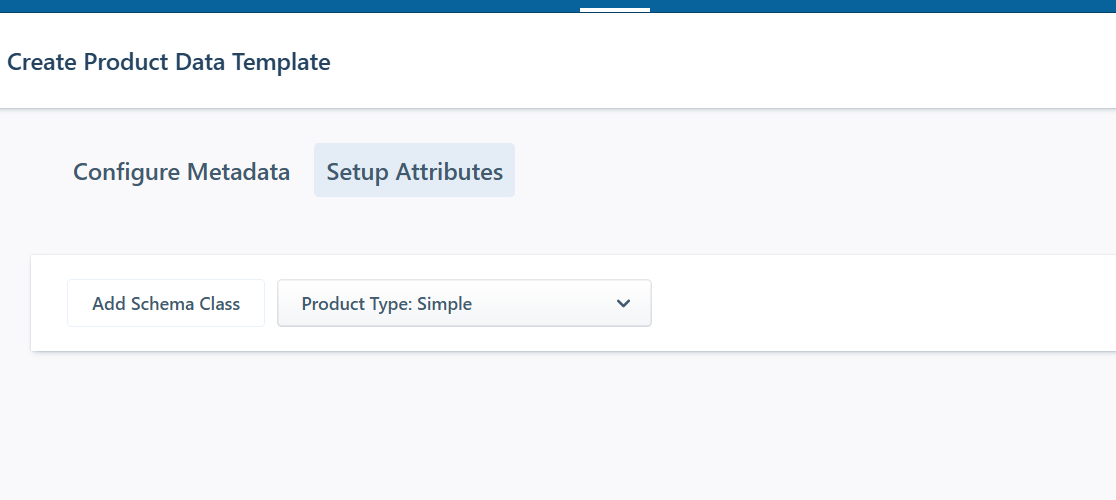This screenshot has height=500, width=1116.
Task: Click empty space in the white attributes card
Action: 880,303
